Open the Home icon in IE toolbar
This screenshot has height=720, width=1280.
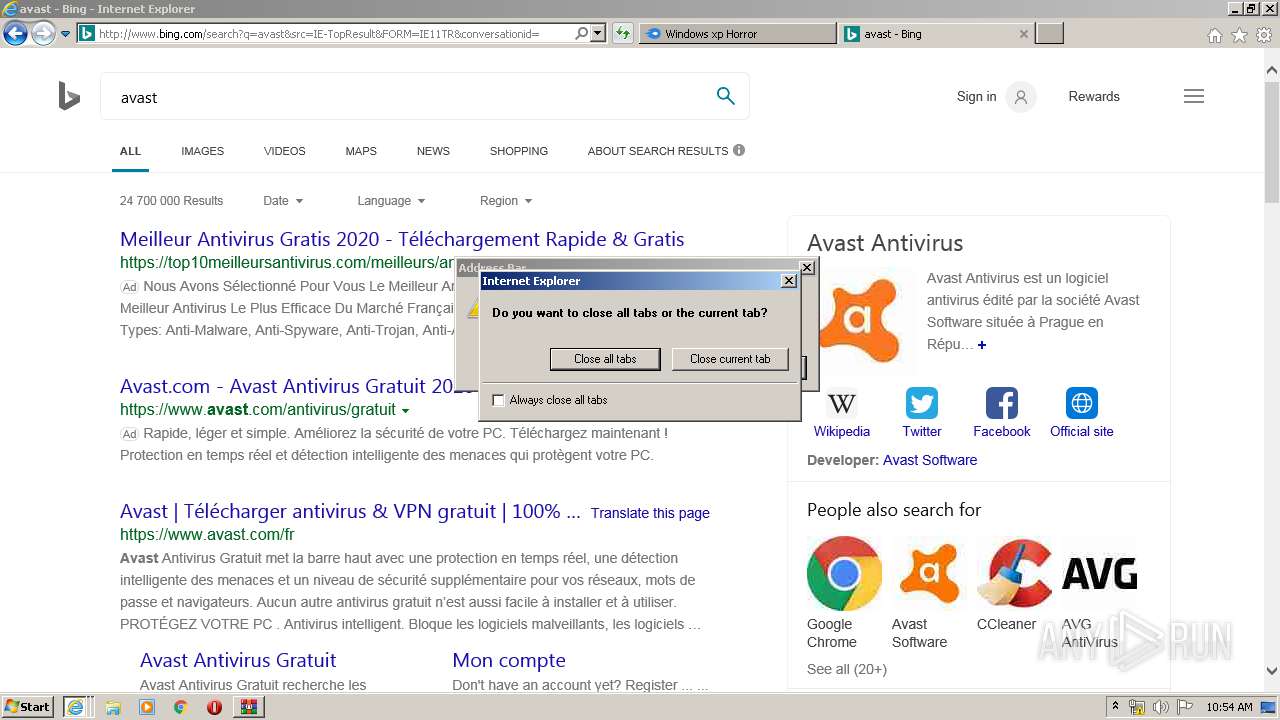[x=1214, y=35]
